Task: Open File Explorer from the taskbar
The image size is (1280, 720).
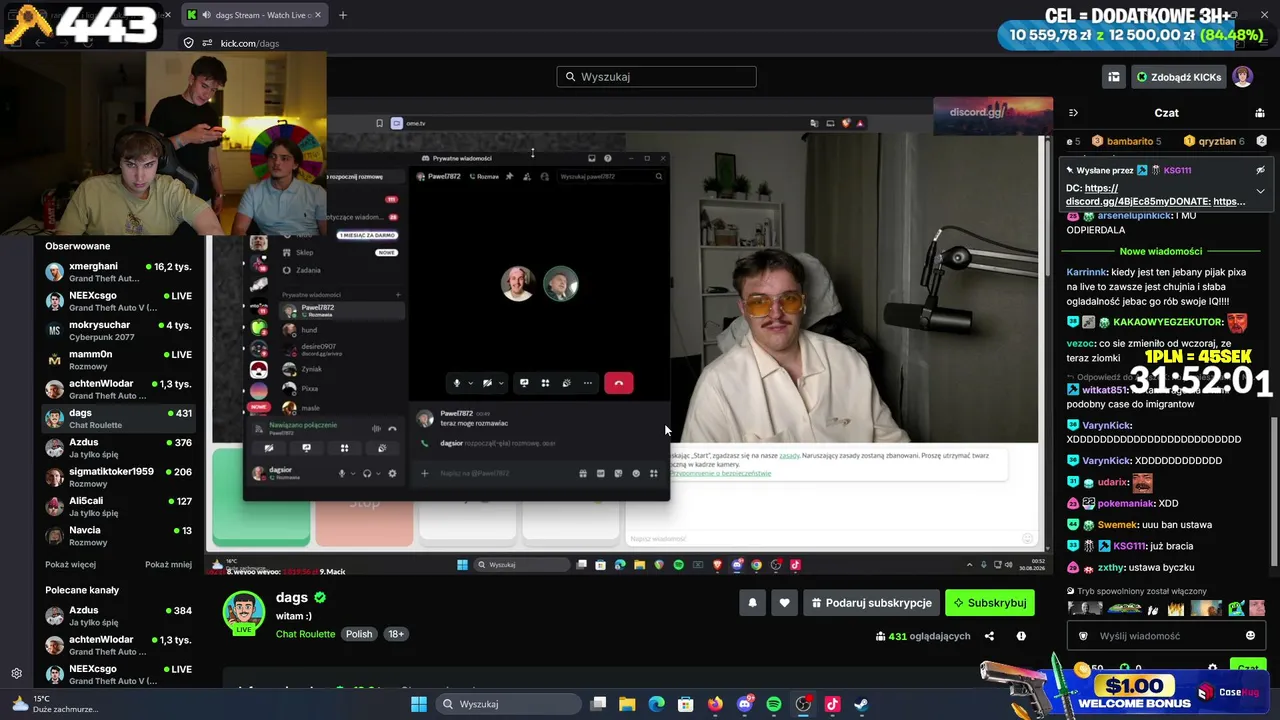Action: pyautogui.click(x=627, y=704)
